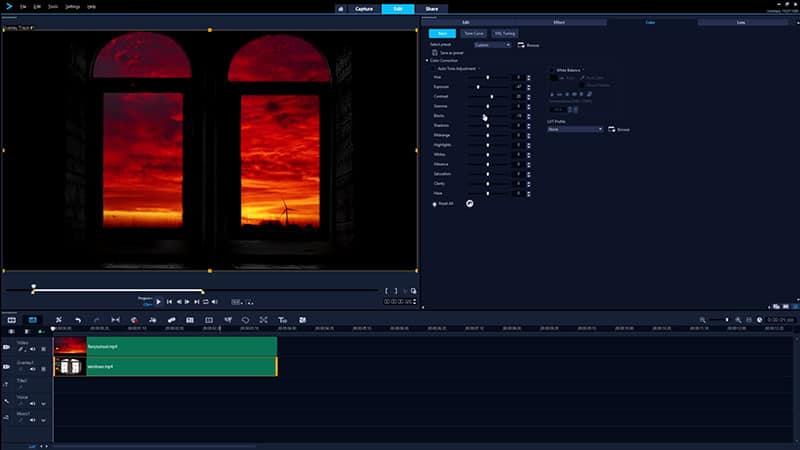This screenshot has height=450, width=800.
Task: Open the Pan and Zoom icon
Action: (x=263, y=320)
